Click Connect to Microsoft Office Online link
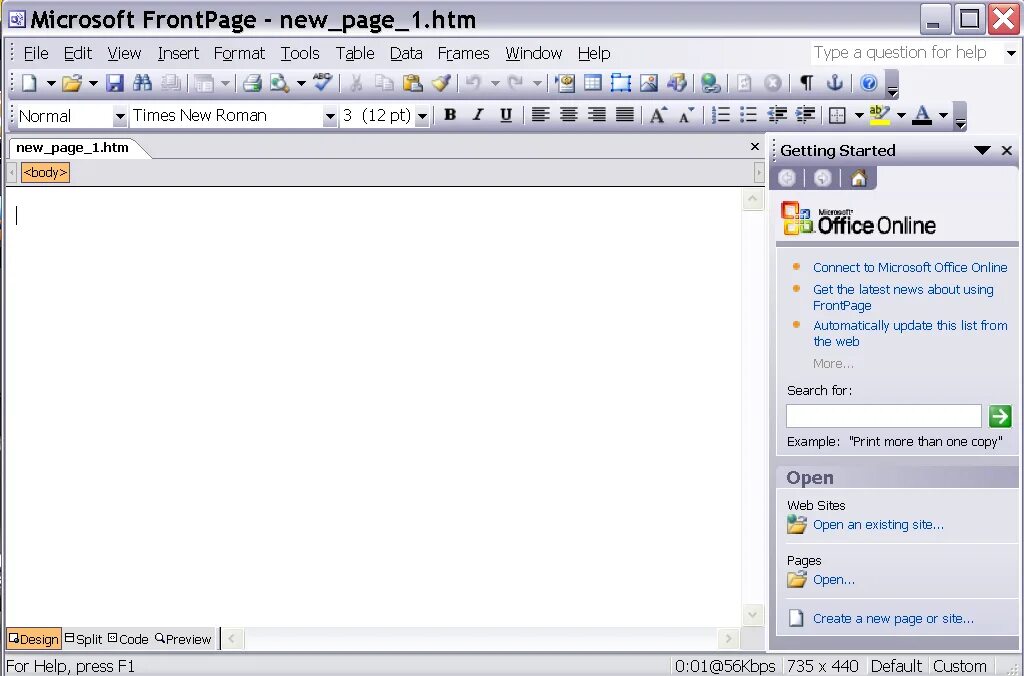Image resolution: width=1024 pixels, height=676 pixels. click(x=910, y=267)
